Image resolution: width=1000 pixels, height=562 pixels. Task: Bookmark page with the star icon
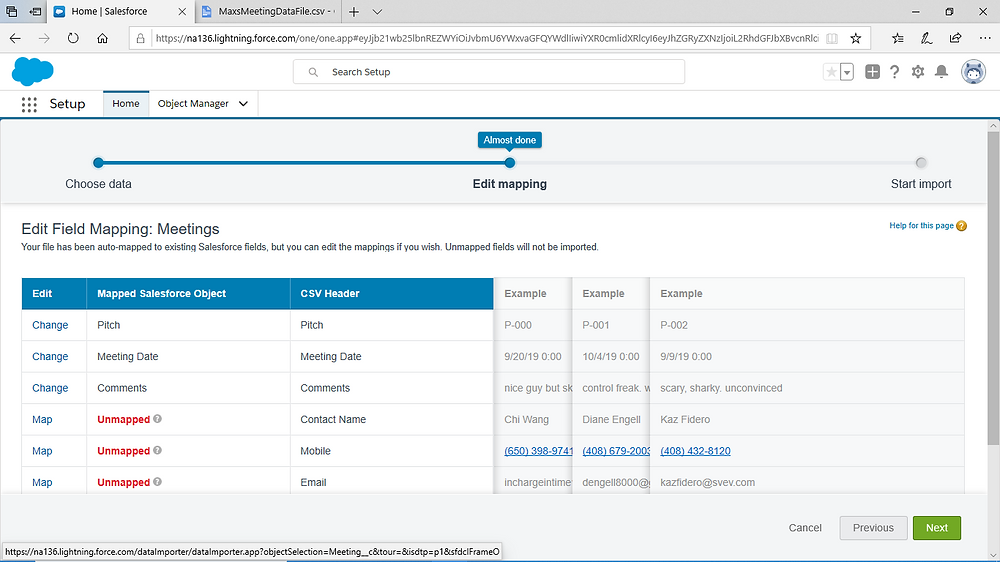click(x=856, y=38)
